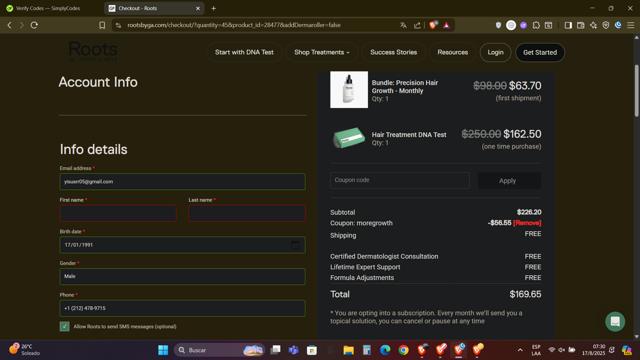The image size is (640, 360).
Task: Click the Phone number field
Action: [182, 308]
